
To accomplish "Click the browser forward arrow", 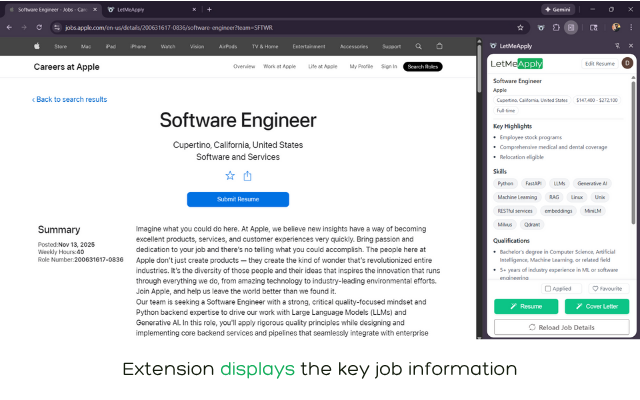I will click(x=24, y=27).
